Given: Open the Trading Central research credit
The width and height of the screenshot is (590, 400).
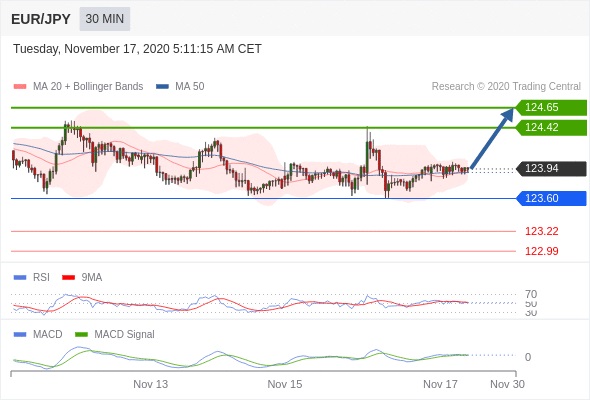Looking at the screenshot, I should [506, 87].
